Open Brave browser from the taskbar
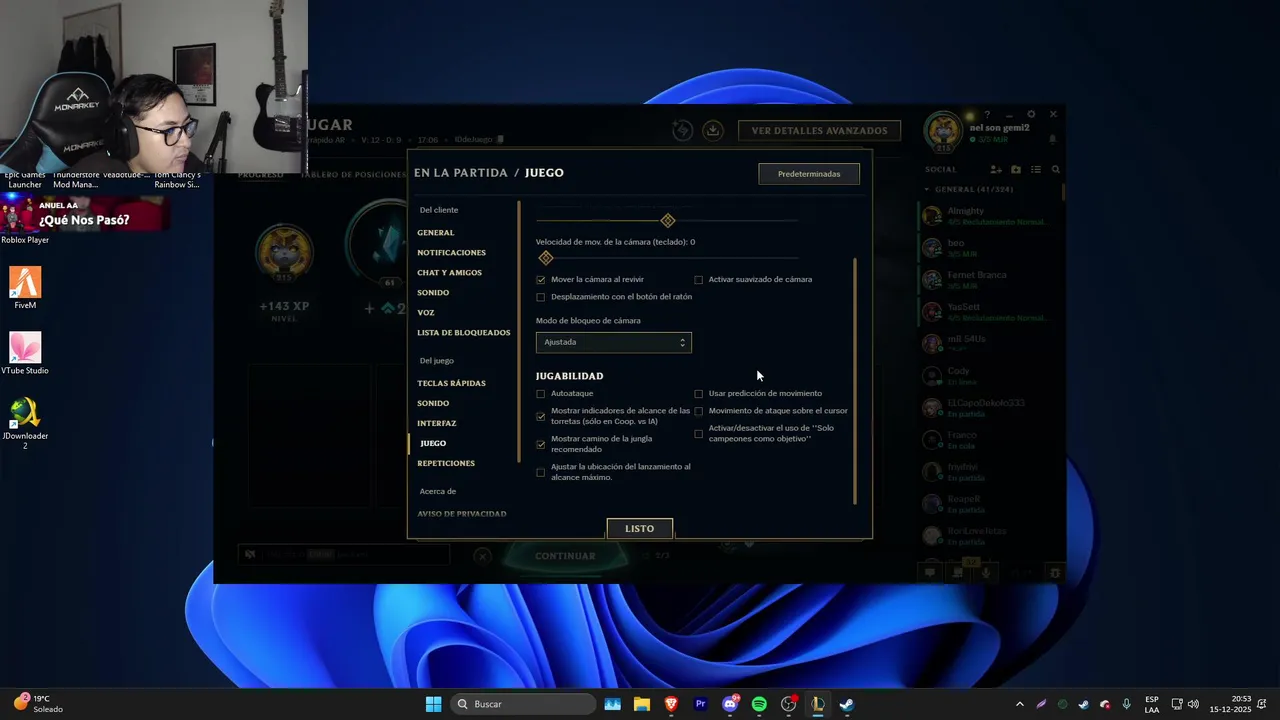The height and width of the screenshot is (720, 1280). click(671, 704)
